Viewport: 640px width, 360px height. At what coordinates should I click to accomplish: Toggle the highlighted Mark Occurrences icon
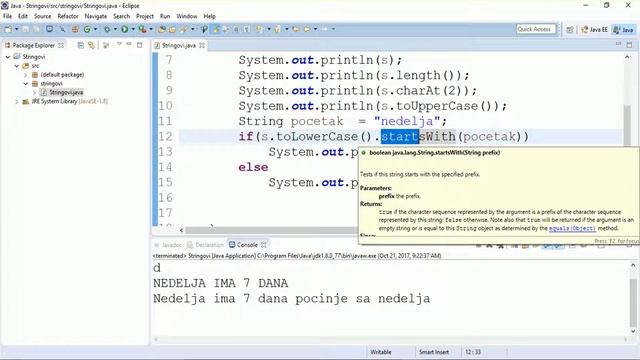point(216,29)
